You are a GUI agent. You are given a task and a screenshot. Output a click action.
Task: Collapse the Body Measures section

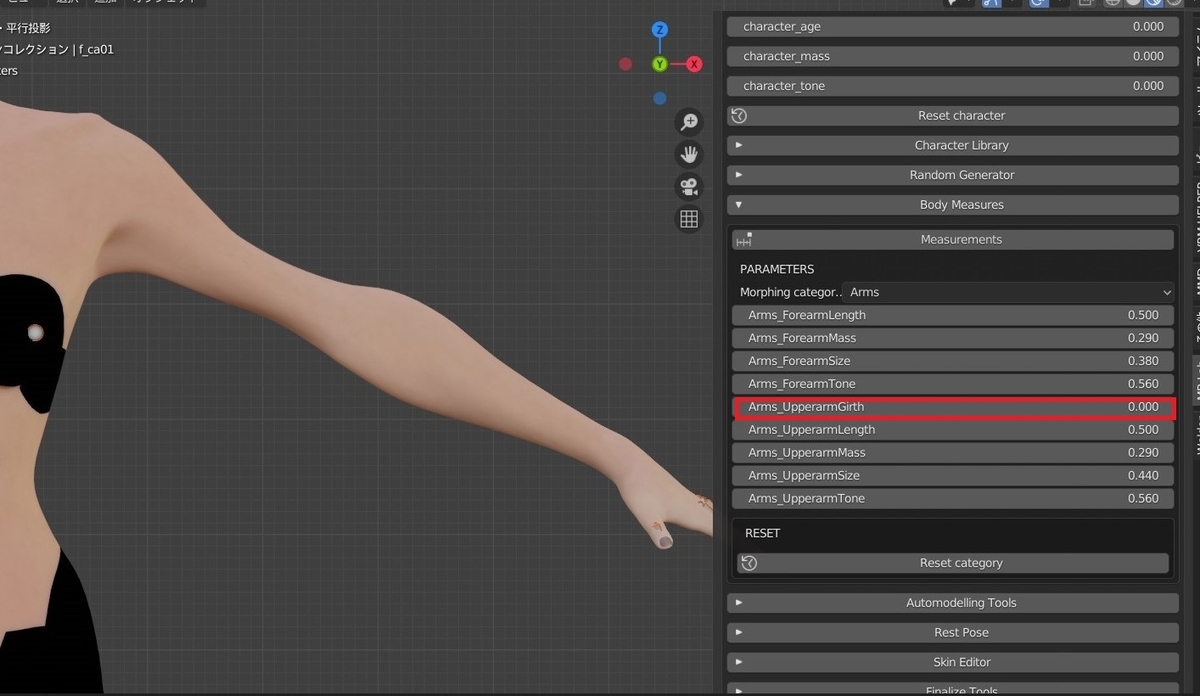pyautogui.click(x=953, y=205)
